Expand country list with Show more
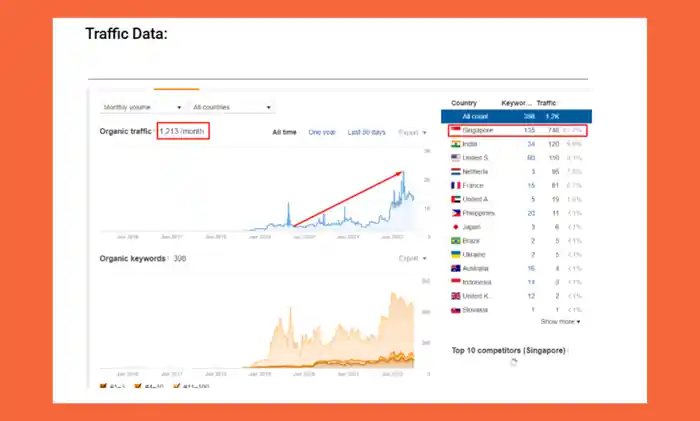Screen dimensions: 700x421 coord(560,321)
